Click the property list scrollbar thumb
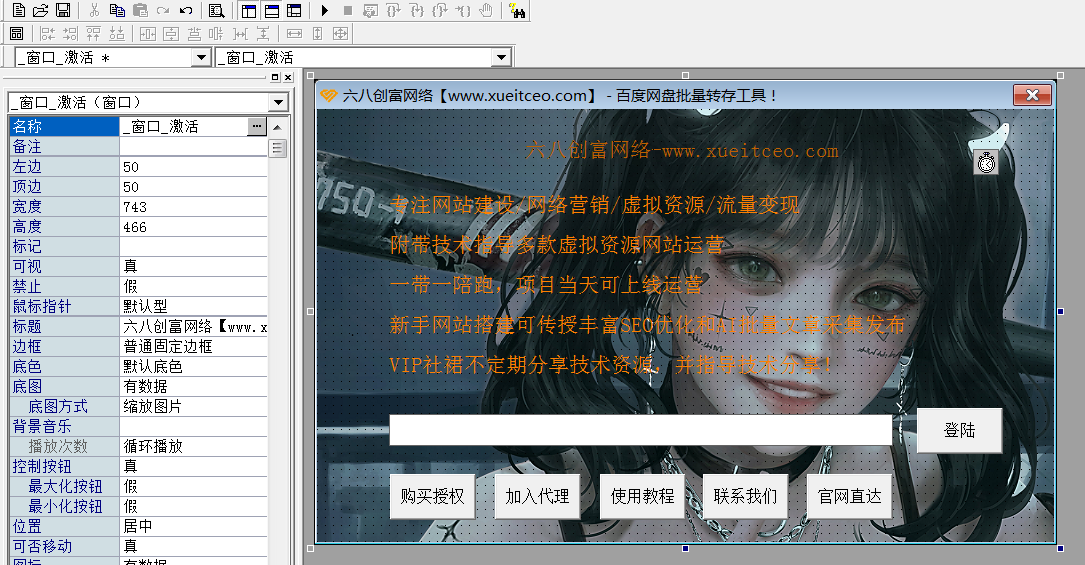 [277, 148]
